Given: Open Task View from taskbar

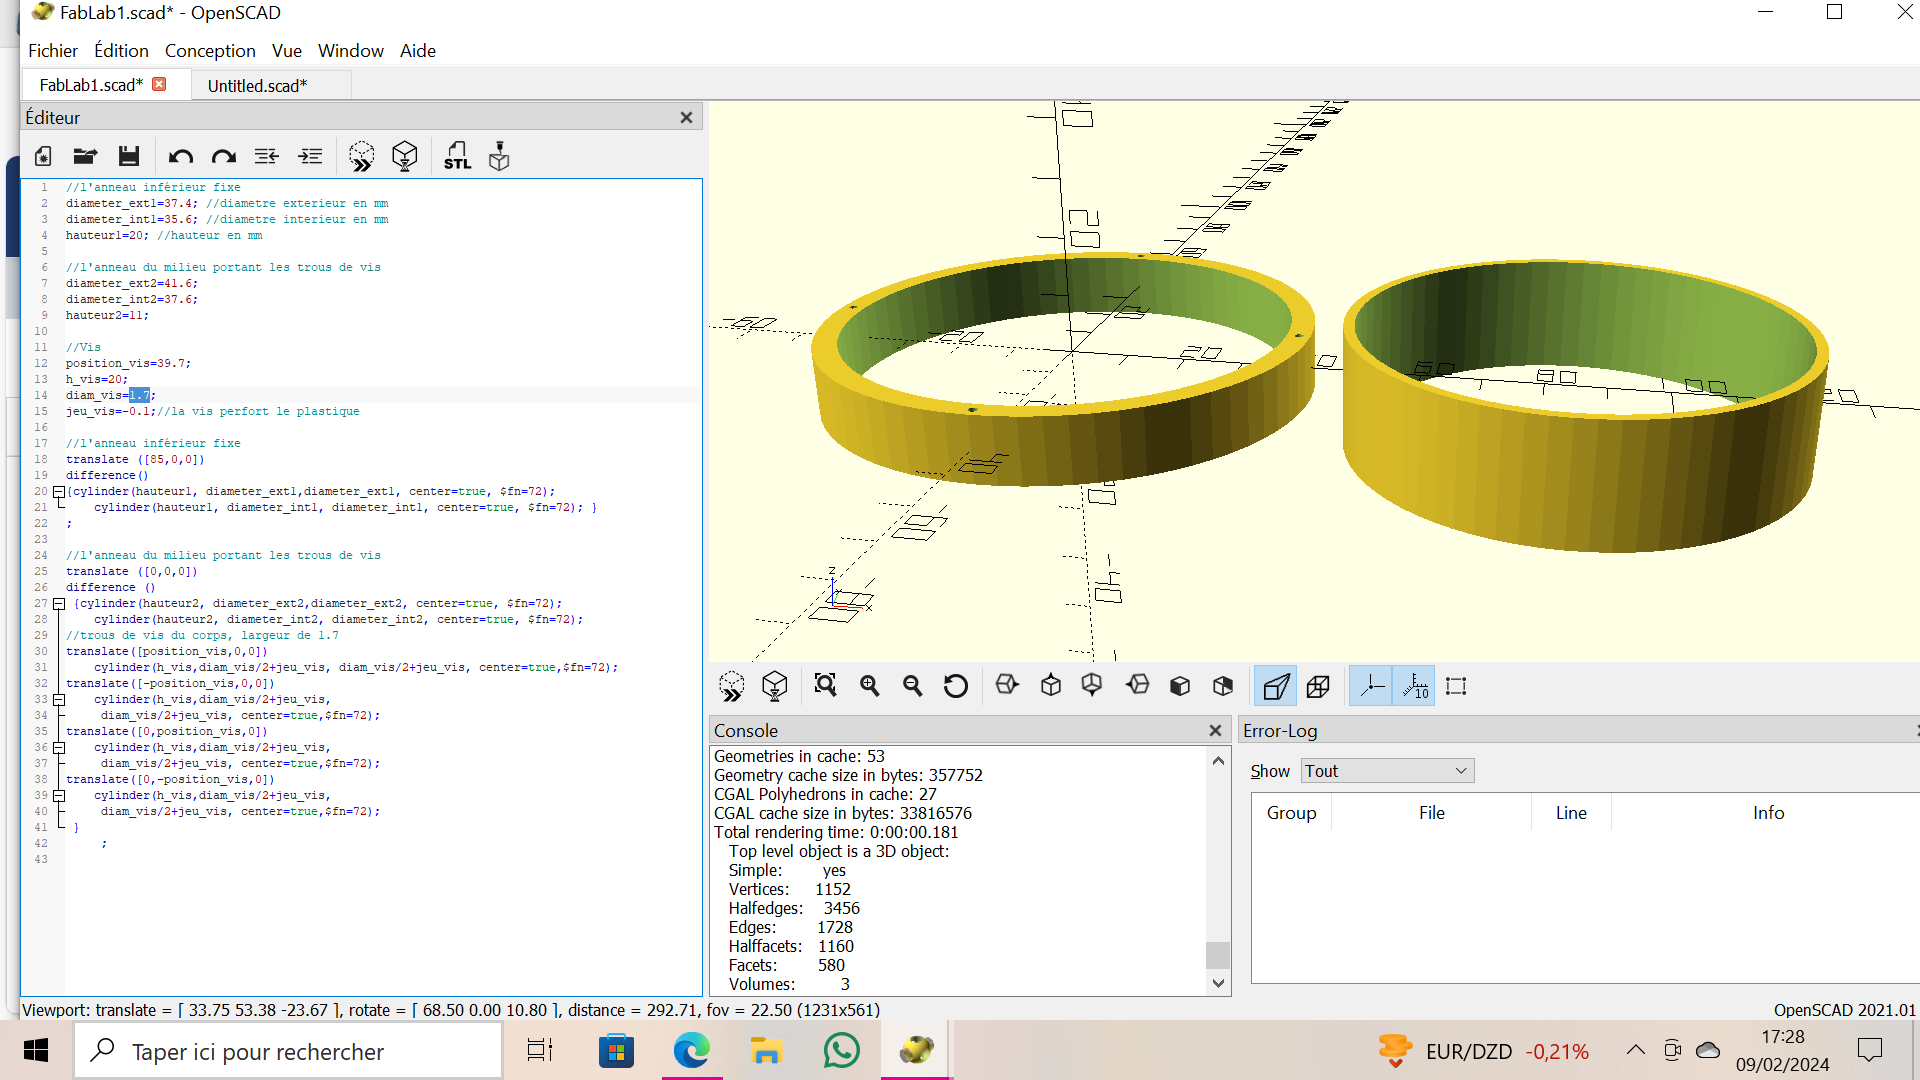Looking at the screenshot, I should pos(540,1051).
